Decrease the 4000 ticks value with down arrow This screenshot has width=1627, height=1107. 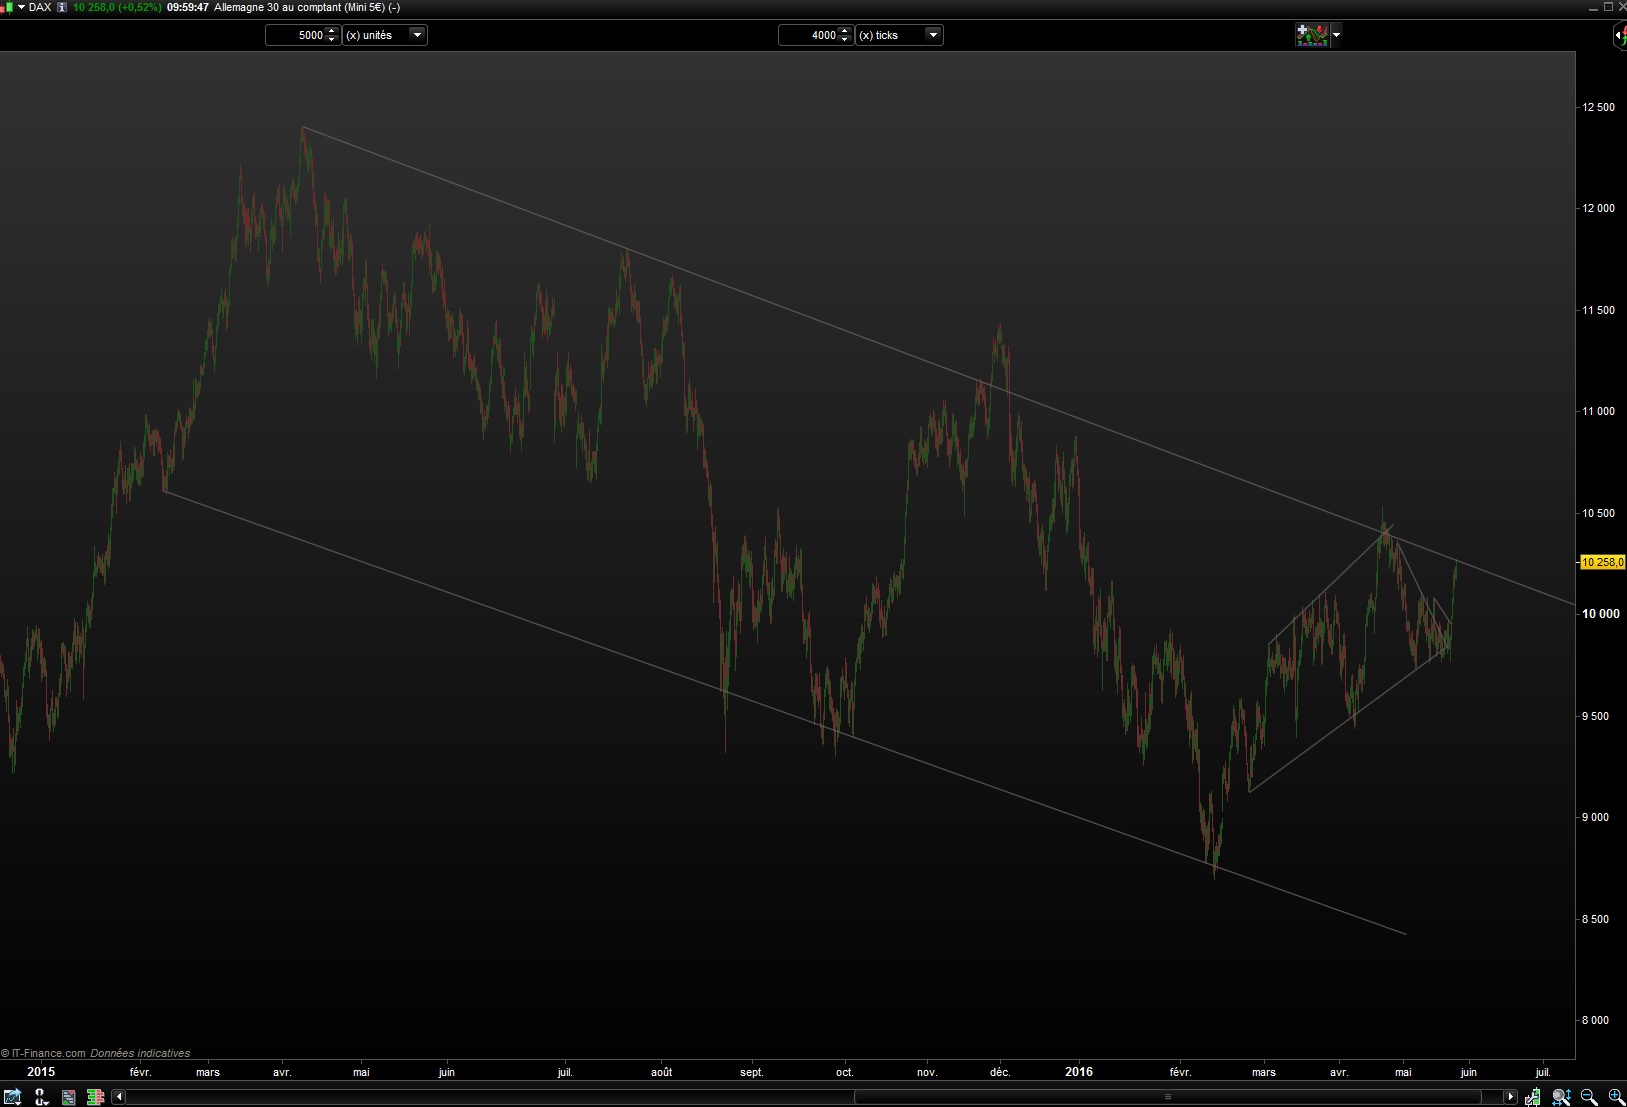point(846,40)
